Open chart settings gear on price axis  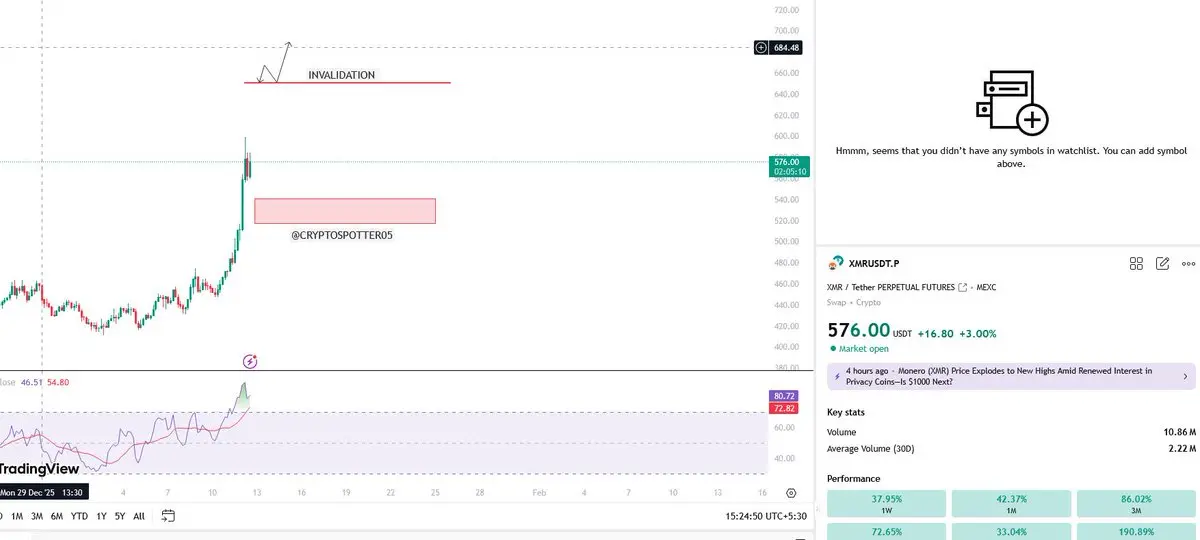pyautogui.click(x=791, y=493)
